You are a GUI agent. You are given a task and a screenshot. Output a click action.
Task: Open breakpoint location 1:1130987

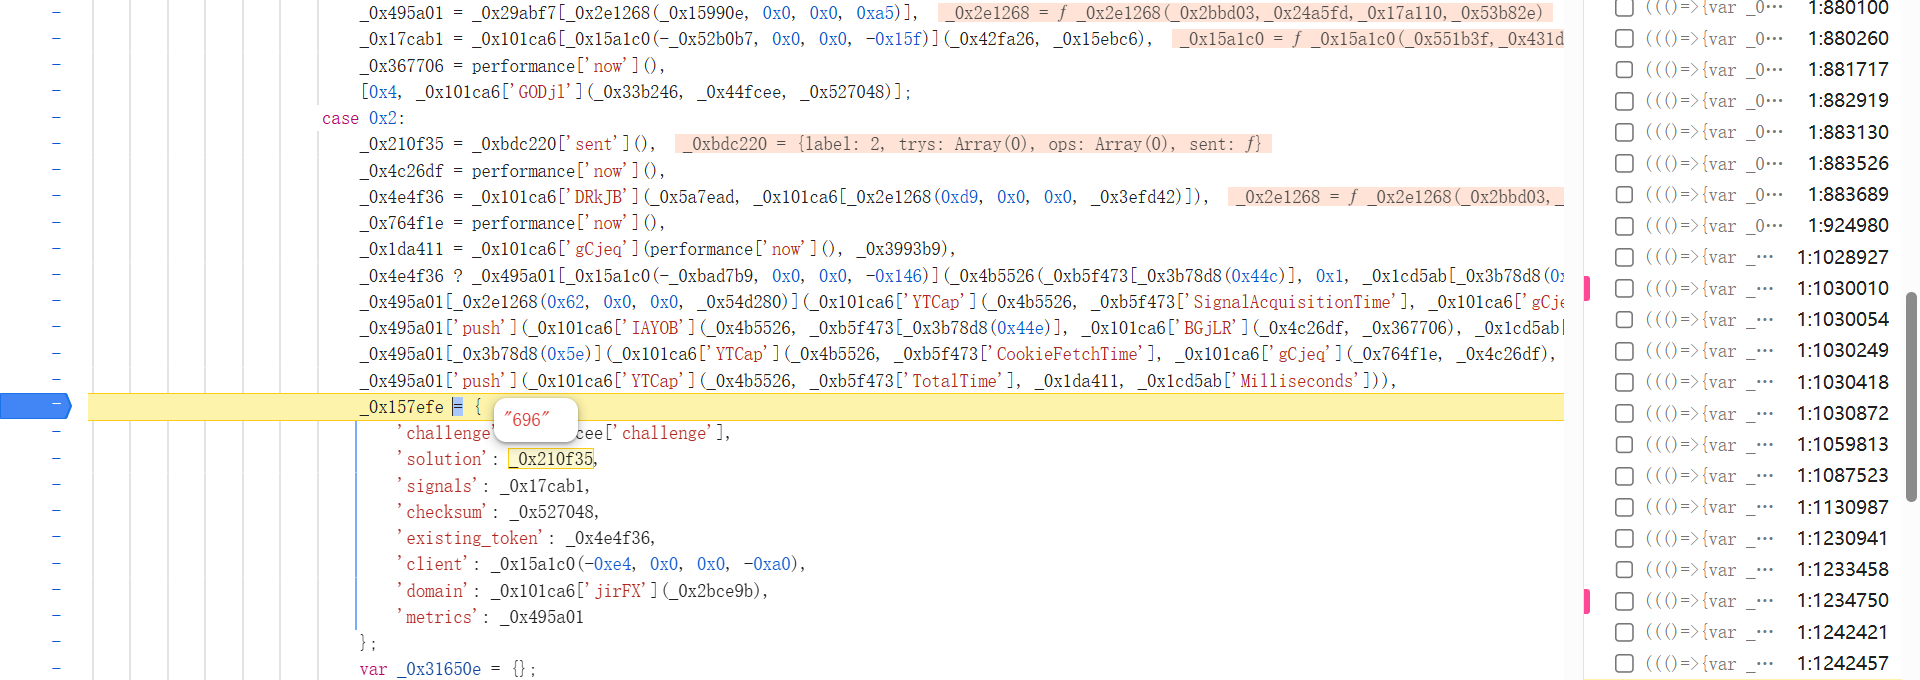tap(1842, 508)
